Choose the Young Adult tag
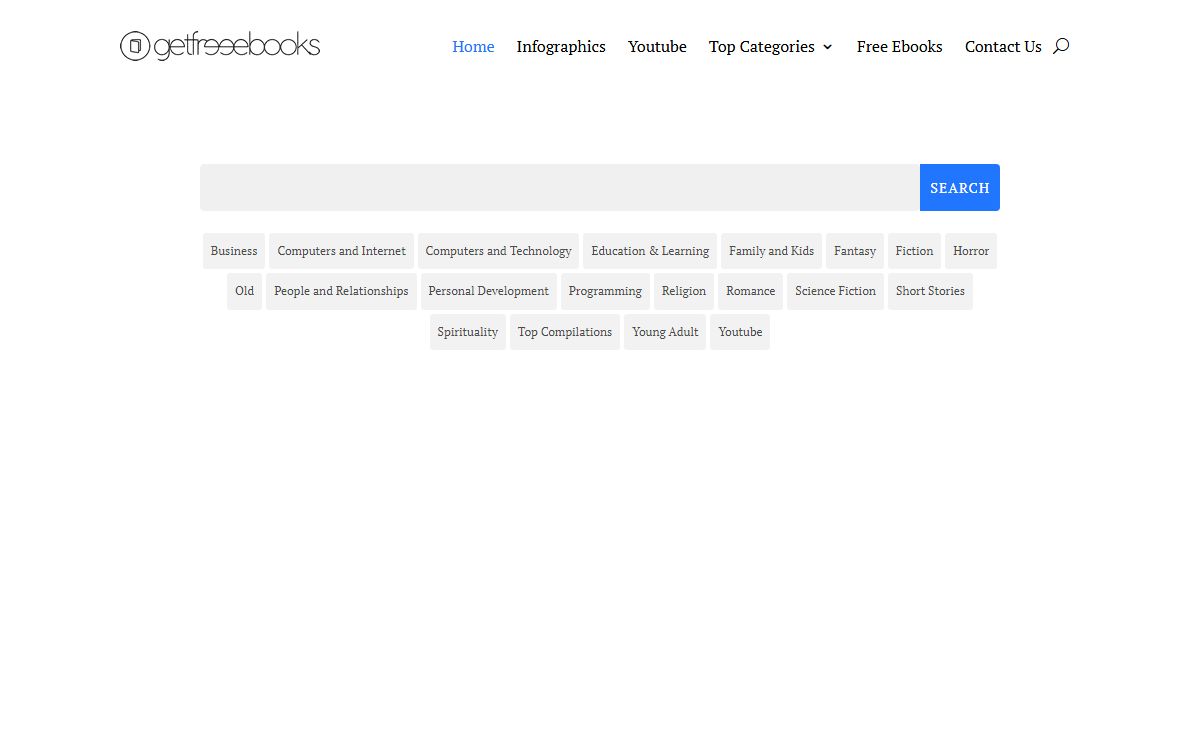Image resolution: width=1200 pixels, height=740 pixels. [x=665, y=332]
